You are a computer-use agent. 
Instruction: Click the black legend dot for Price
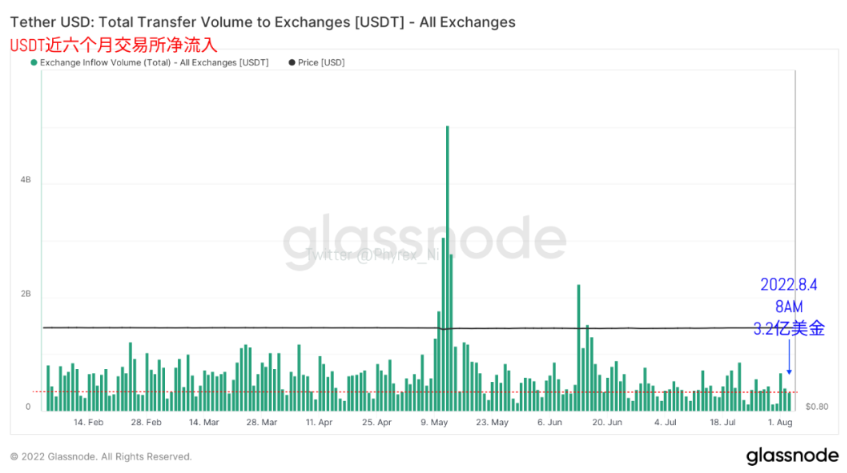click(292, 63)
